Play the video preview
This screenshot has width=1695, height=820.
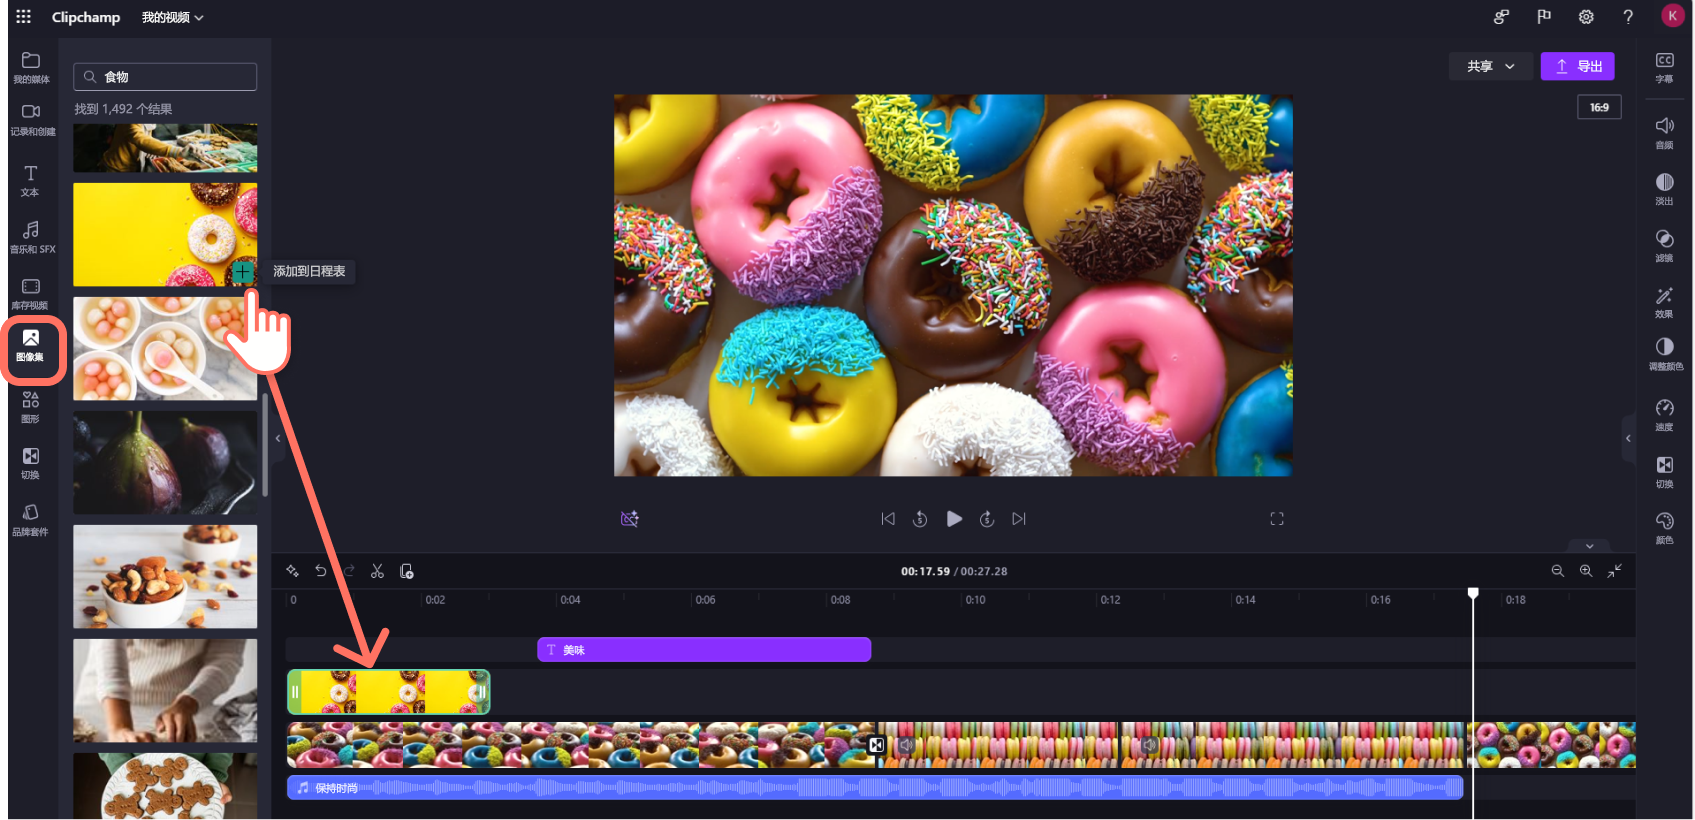click(954, 518)
